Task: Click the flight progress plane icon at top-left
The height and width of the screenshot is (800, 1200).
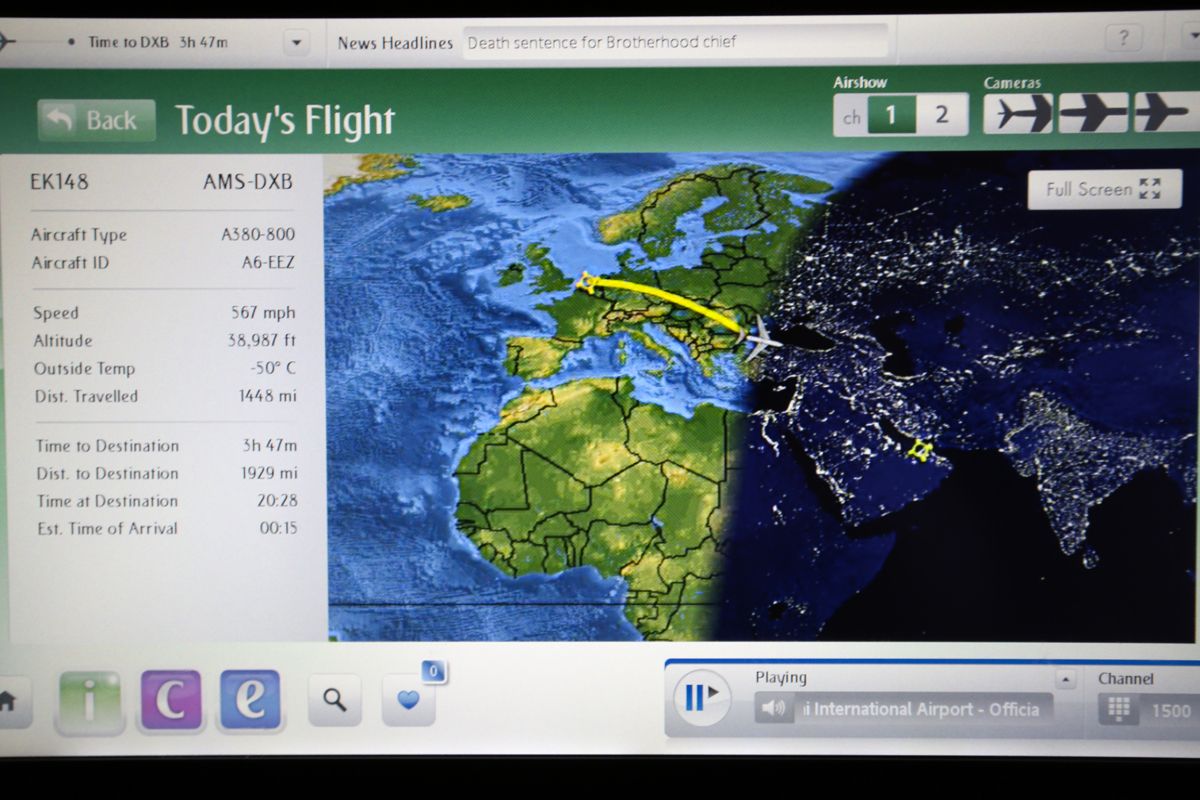Action: tap(7, 42)
